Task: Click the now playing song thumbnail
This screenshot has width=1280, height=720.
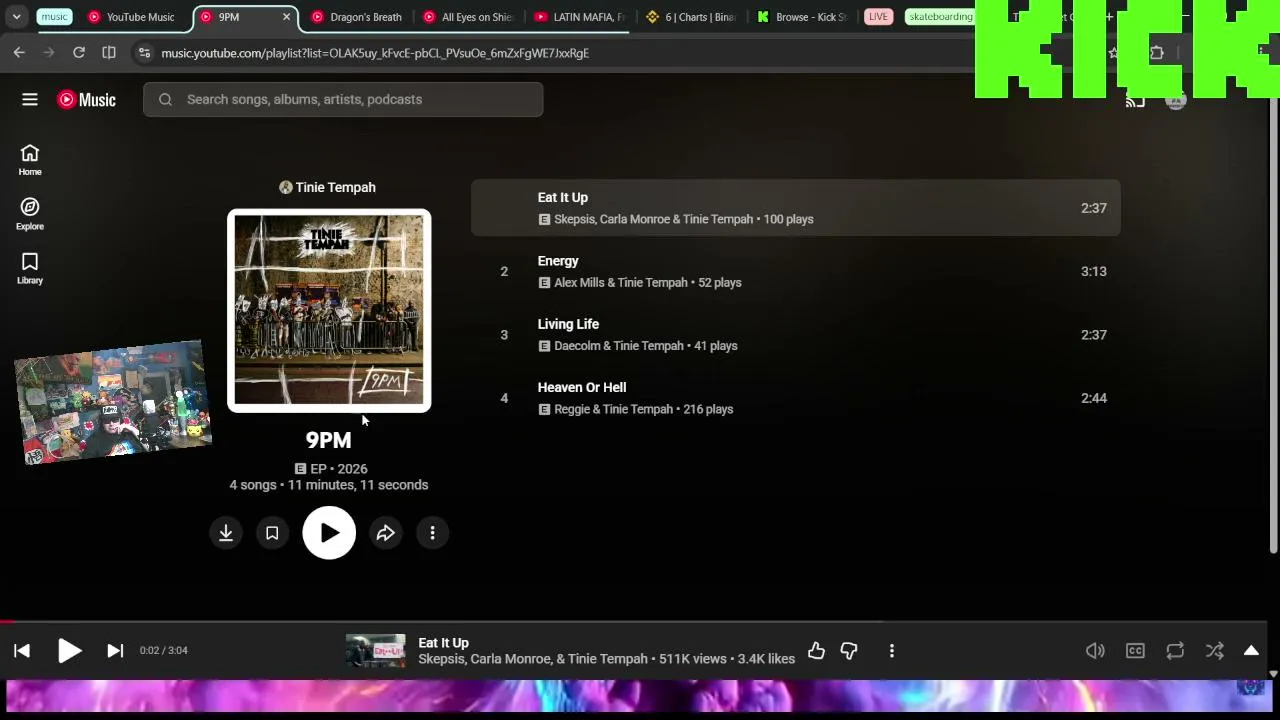Action: click(376, 651)
